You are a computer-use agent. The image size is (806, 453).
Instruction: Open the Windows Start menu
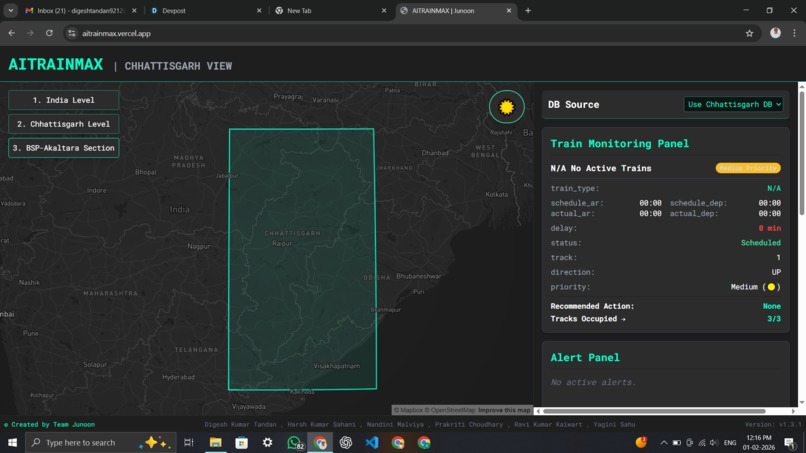pos(12,442)
